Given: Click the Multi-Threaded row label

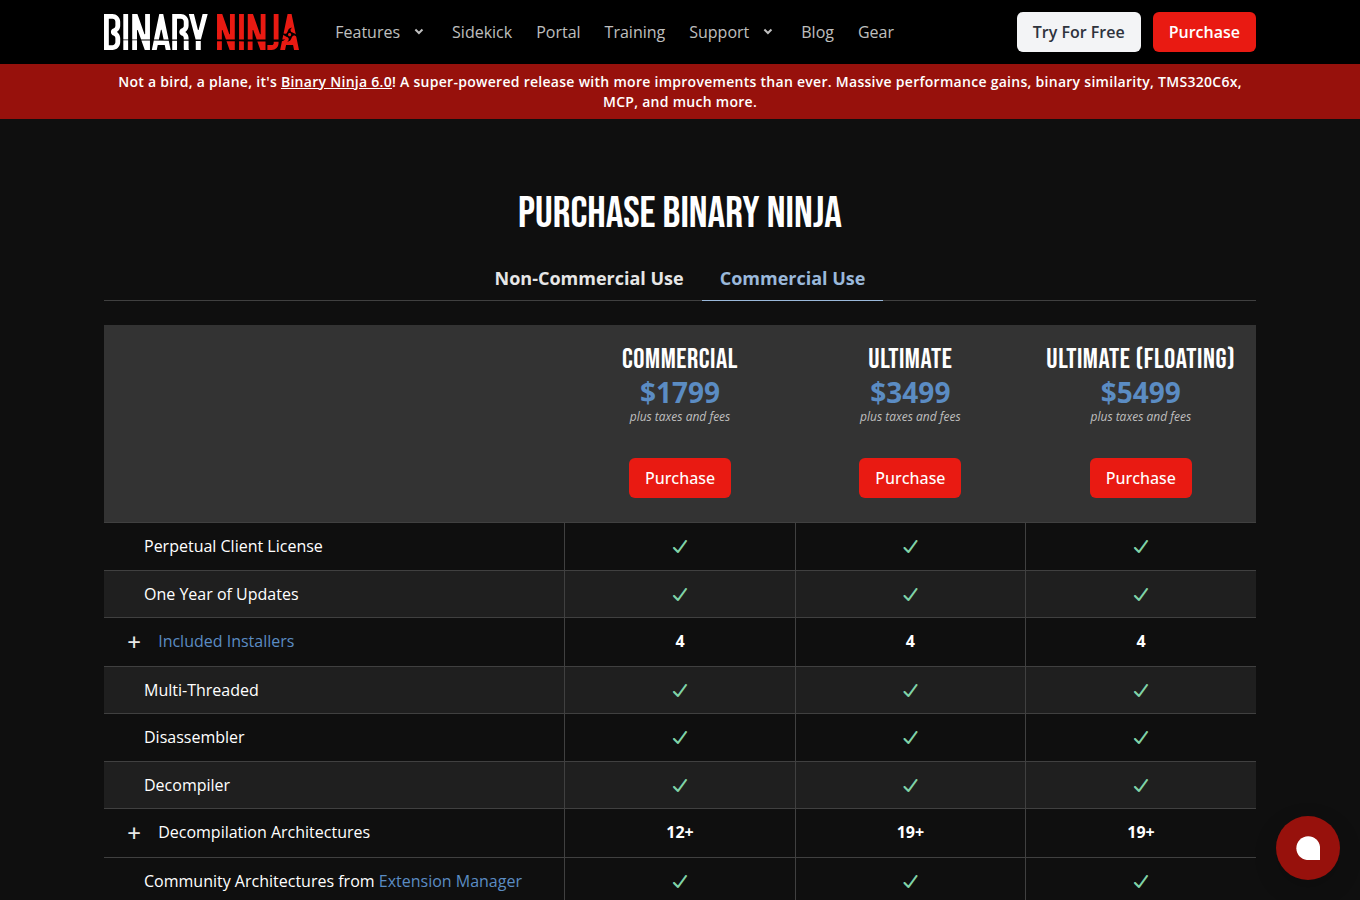Looking at the screenshot, I should click(x=201, y=690).
